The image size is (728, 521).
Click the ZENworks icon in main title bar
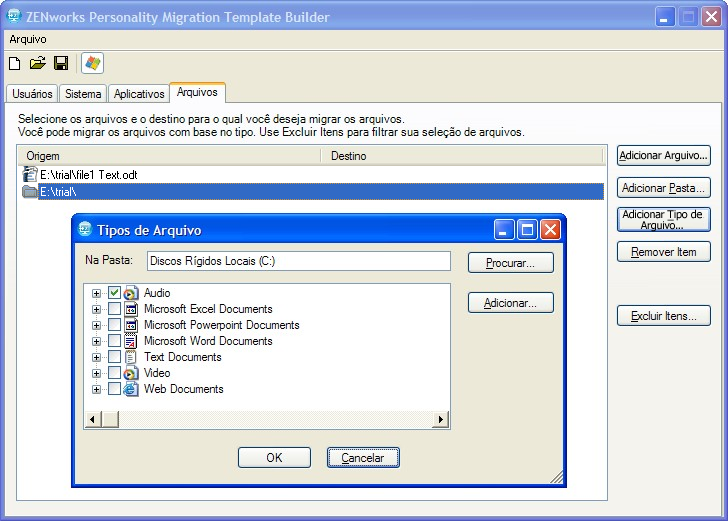coord(14,16)
